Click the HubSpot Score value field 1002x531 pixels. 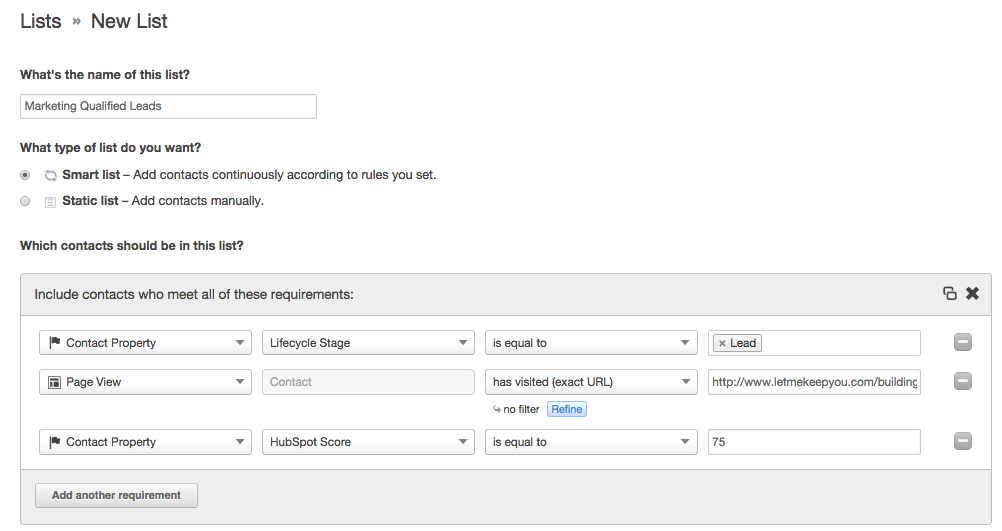coord(814,442)
